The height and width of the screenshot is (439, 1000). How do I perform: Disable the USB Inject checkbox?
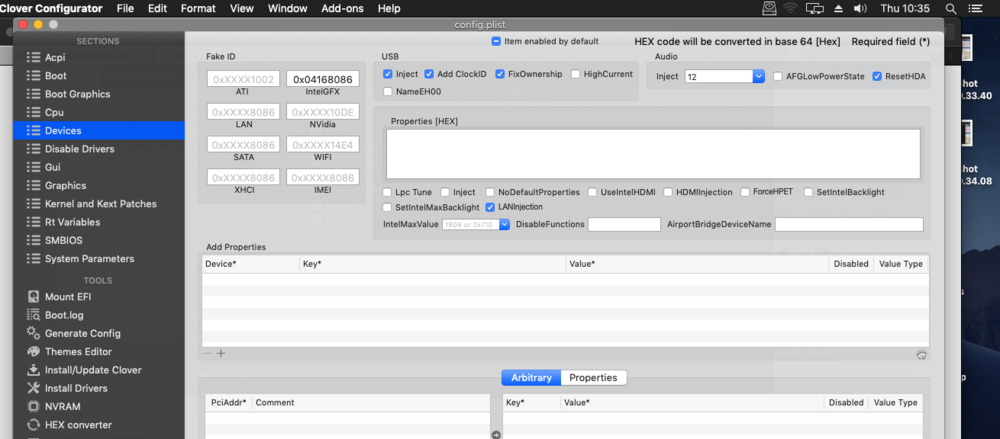(x=388, y=74)
